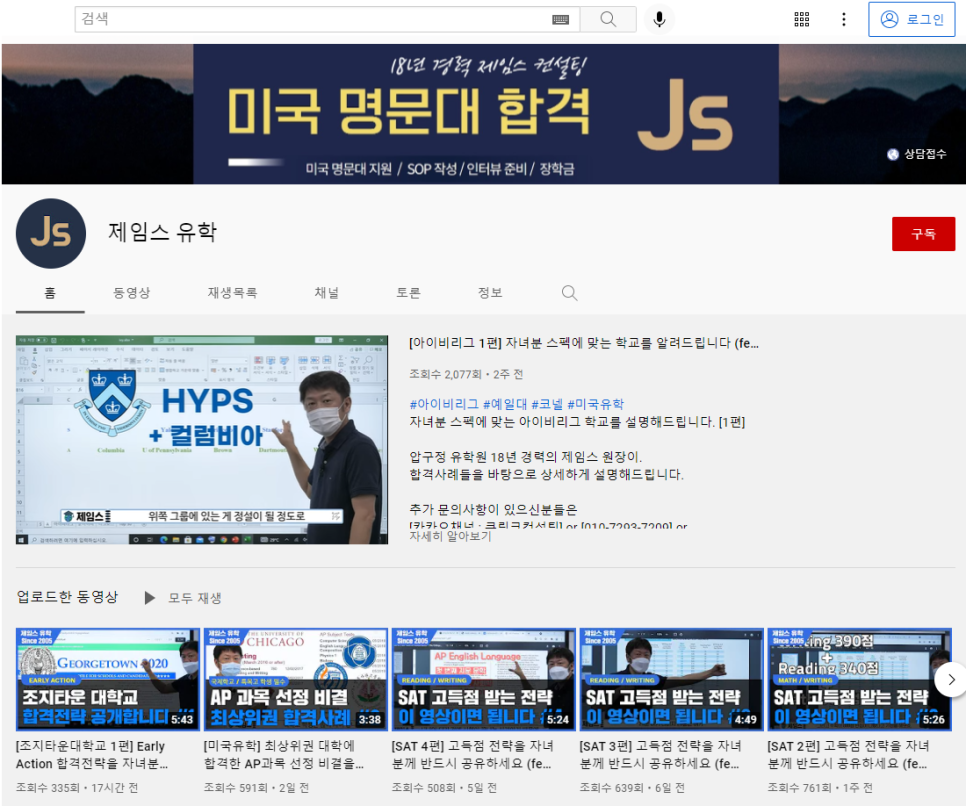Click the channel search magnifier icon
This screenshot has height=806, width=966.
(x=569, y=293)
